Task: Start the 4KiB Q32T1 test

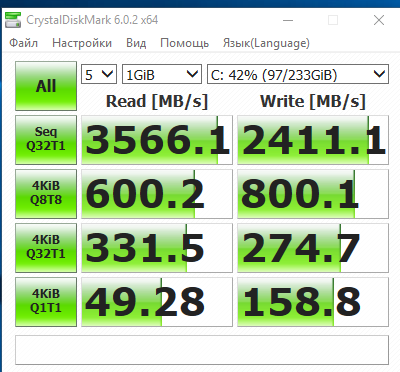Action: (46, 248)
